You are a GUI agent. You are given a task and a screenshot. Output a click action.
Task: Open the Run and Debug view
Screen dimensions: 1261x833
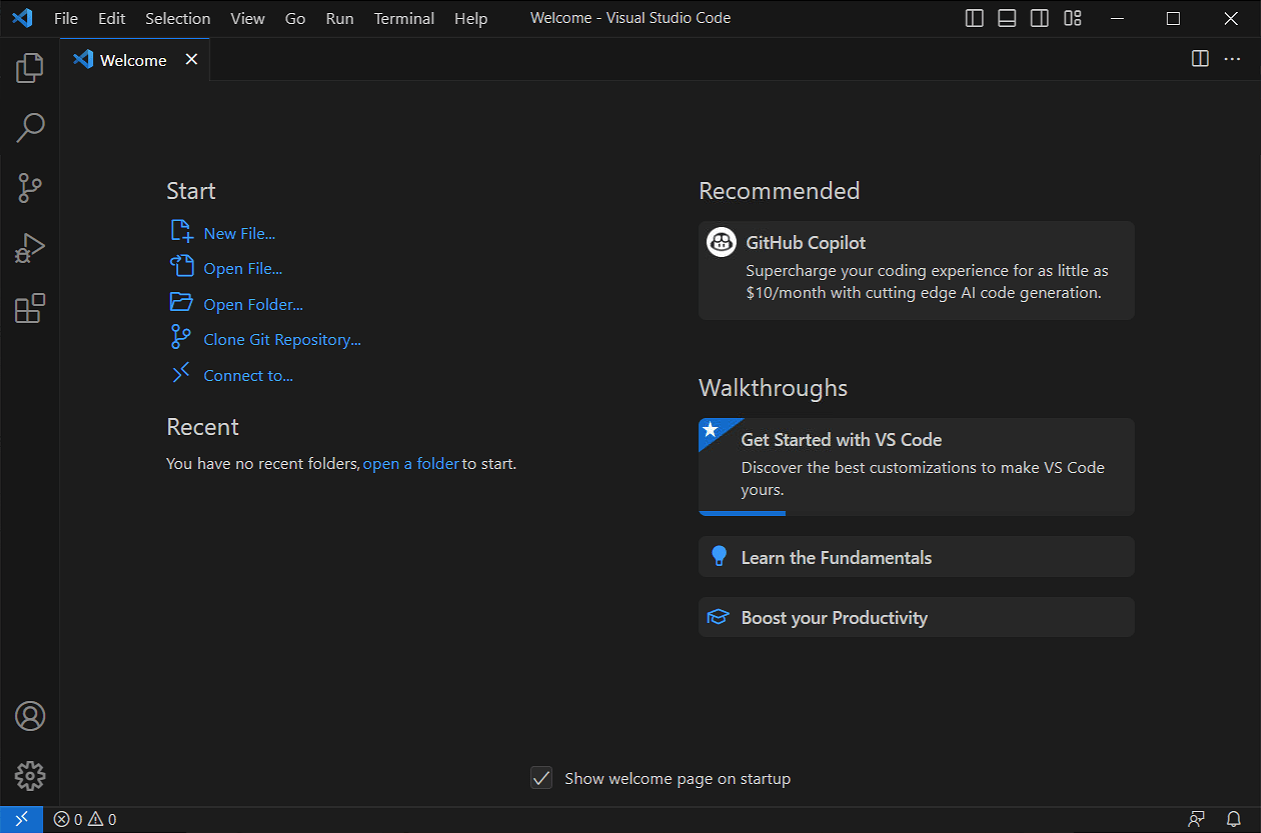point(30,248)
